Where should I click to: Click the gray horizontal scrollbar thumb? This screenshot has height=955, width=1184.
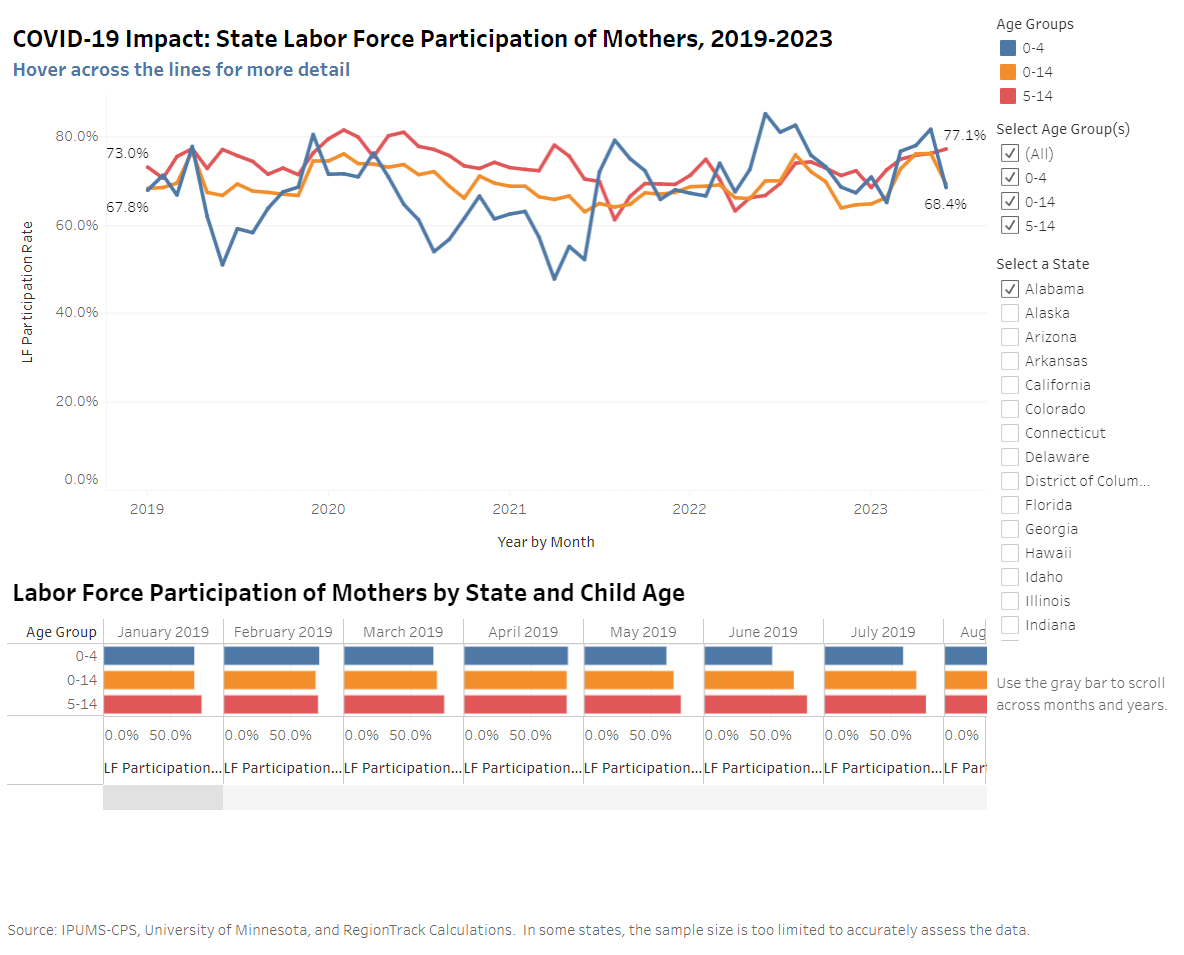163,797
